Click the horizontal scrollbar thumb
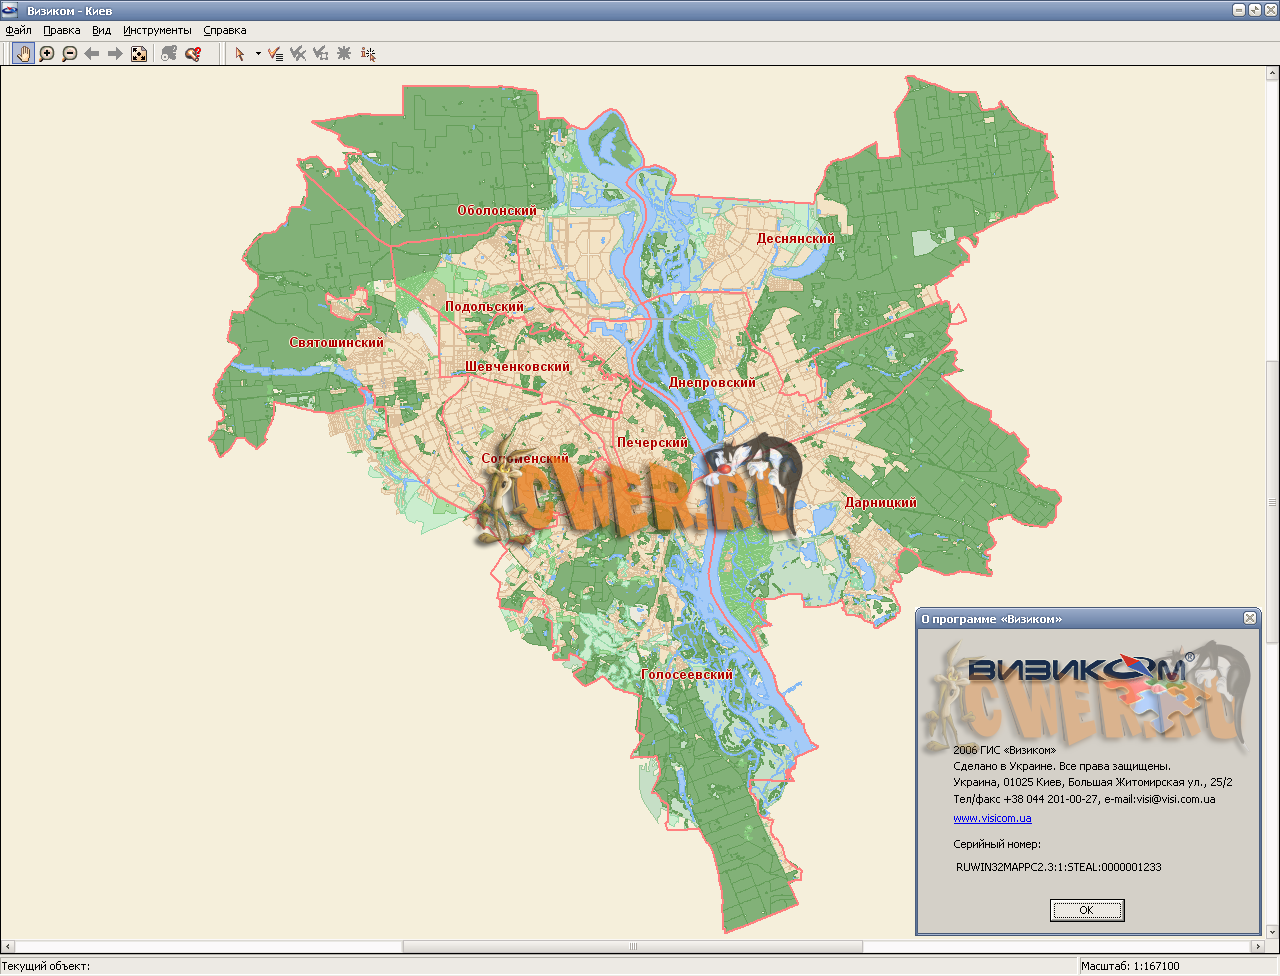 coord(632,946)
